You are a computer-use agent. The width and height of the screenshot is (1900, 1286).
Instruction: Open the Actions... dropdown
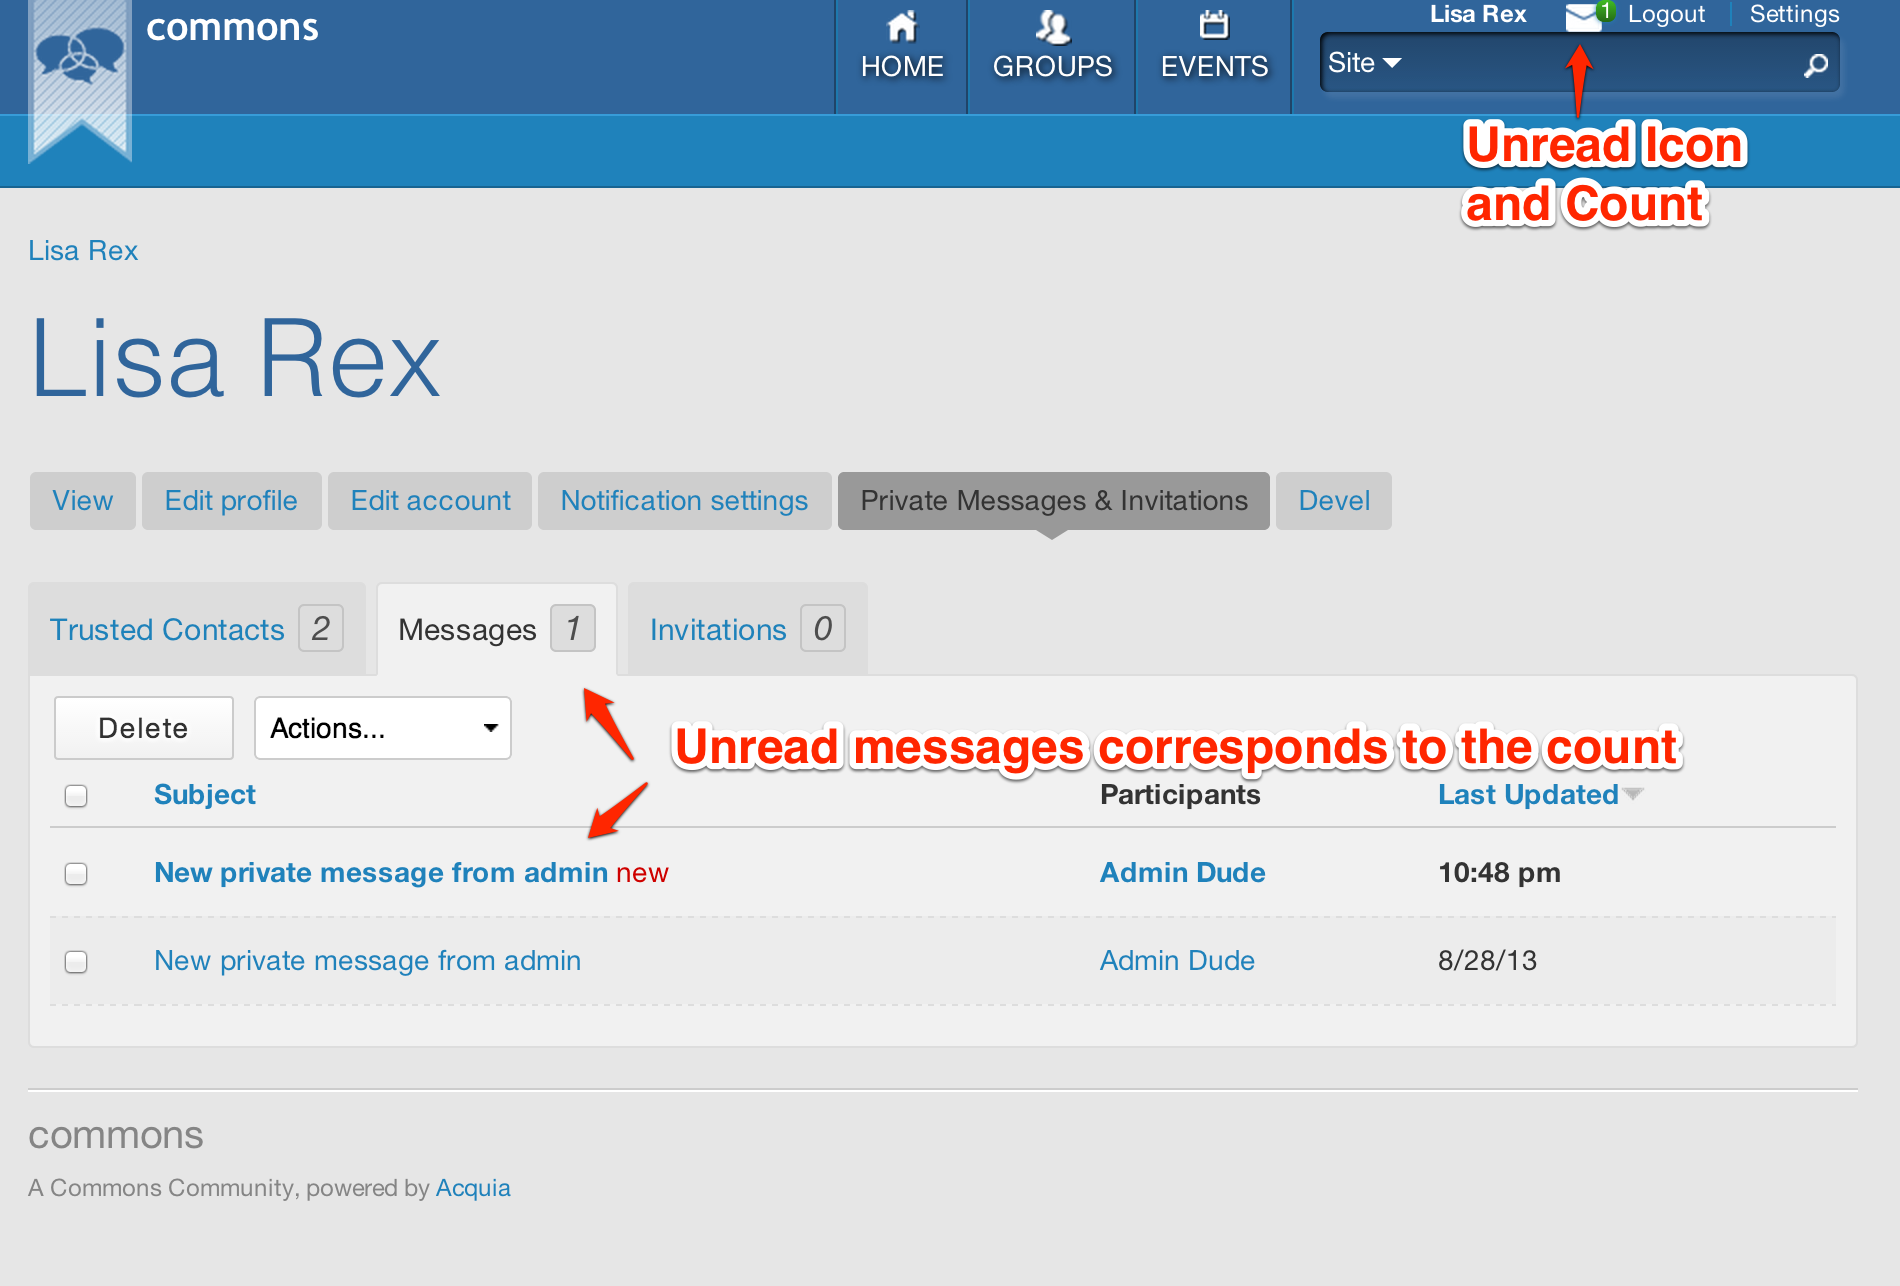pyautogui.click(x=382, y=728)
